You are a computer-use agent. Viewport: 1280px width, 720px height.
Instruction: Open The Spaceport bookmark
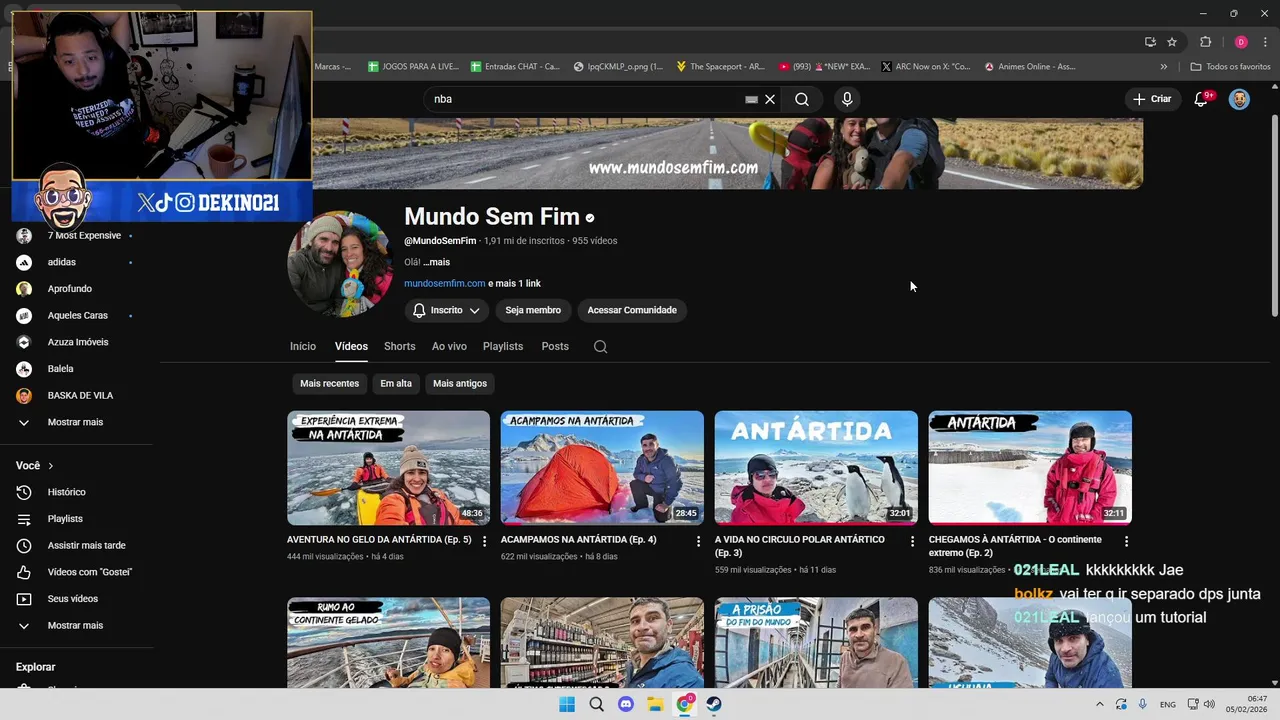pos(720,67)
